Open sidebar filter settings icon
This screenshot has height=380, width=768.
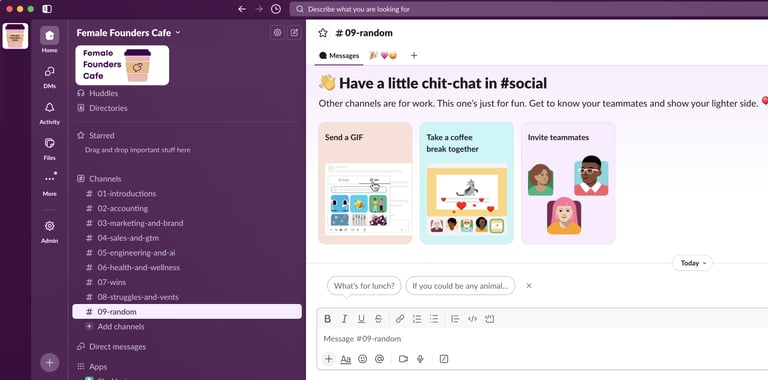click(278, 32)
